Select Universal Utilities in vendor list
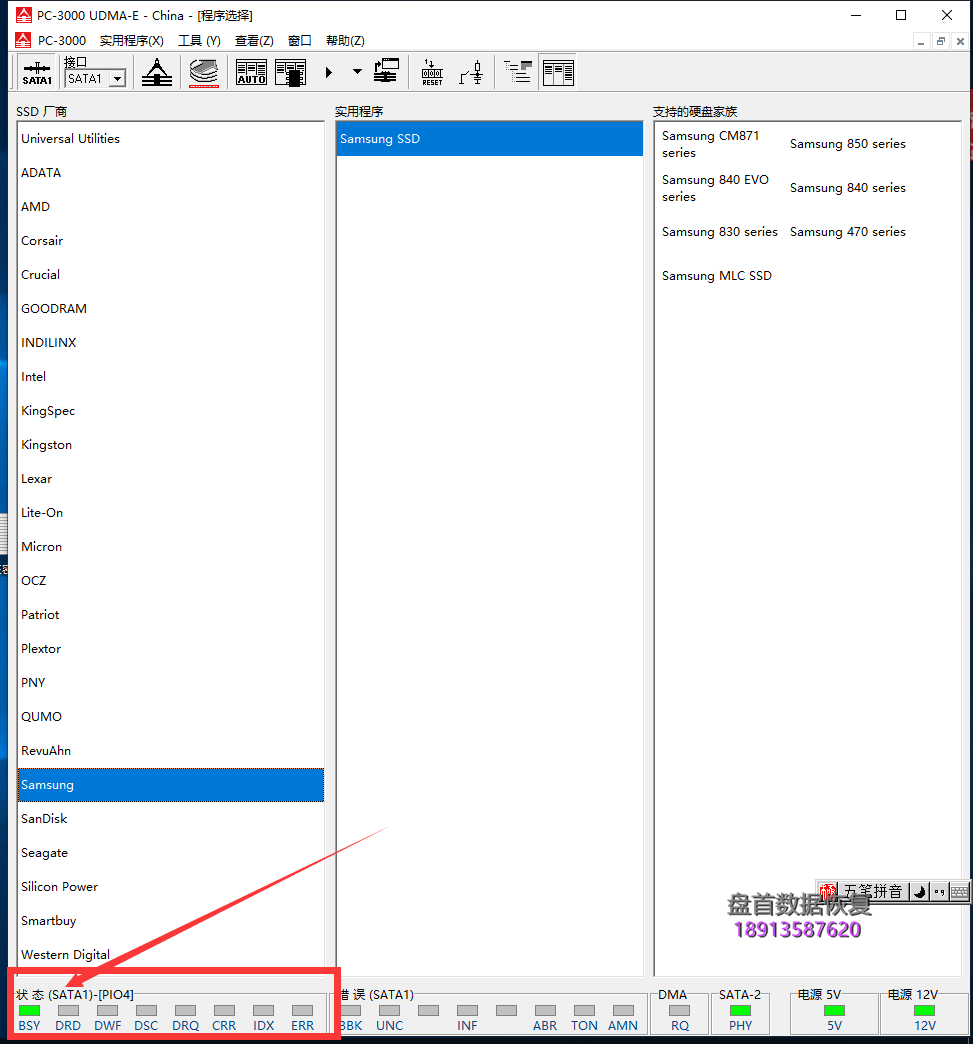Screen dimensions: 973x1044 point(171,138)
